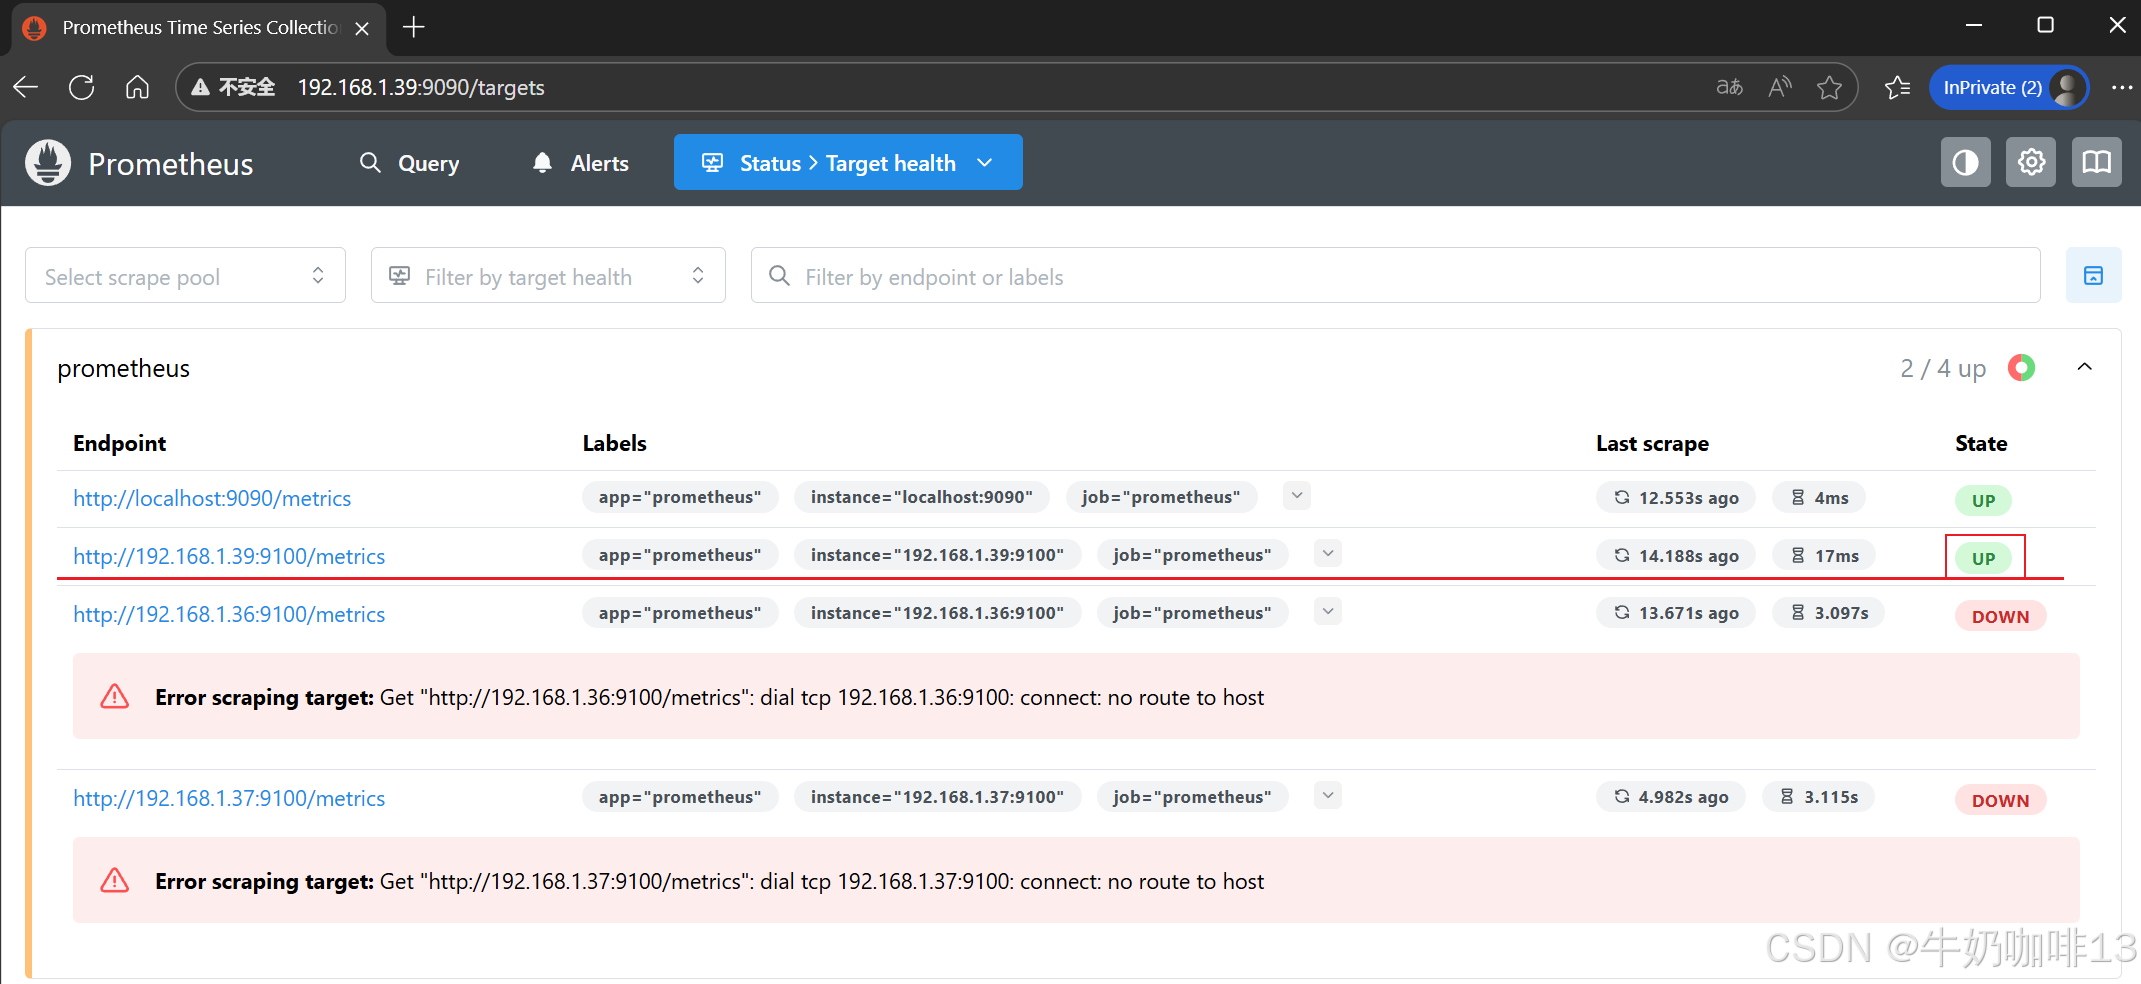
Task: Click warning icon in 192.168.1.37 error message
Action: 115,880
